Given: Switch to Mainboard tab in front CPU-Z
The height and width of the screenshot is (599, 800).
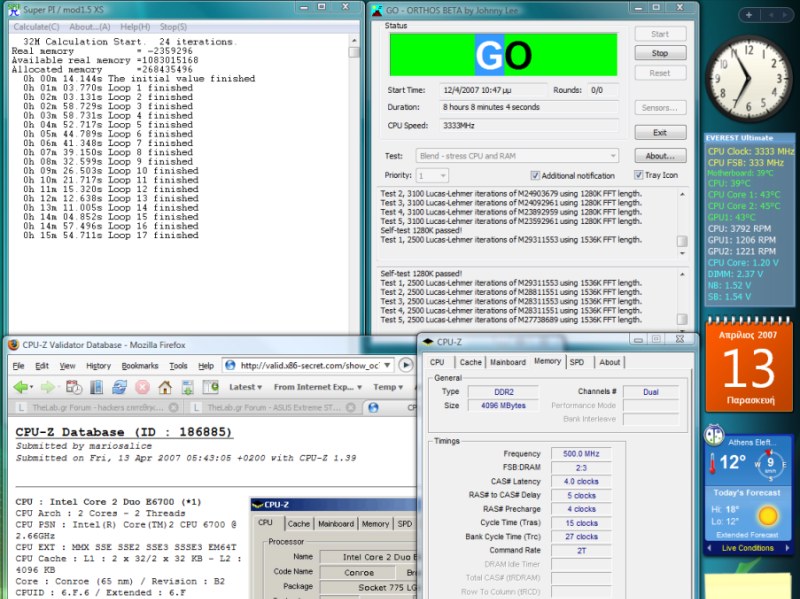Looking at the screenshot, I should (x=508, y=362).
